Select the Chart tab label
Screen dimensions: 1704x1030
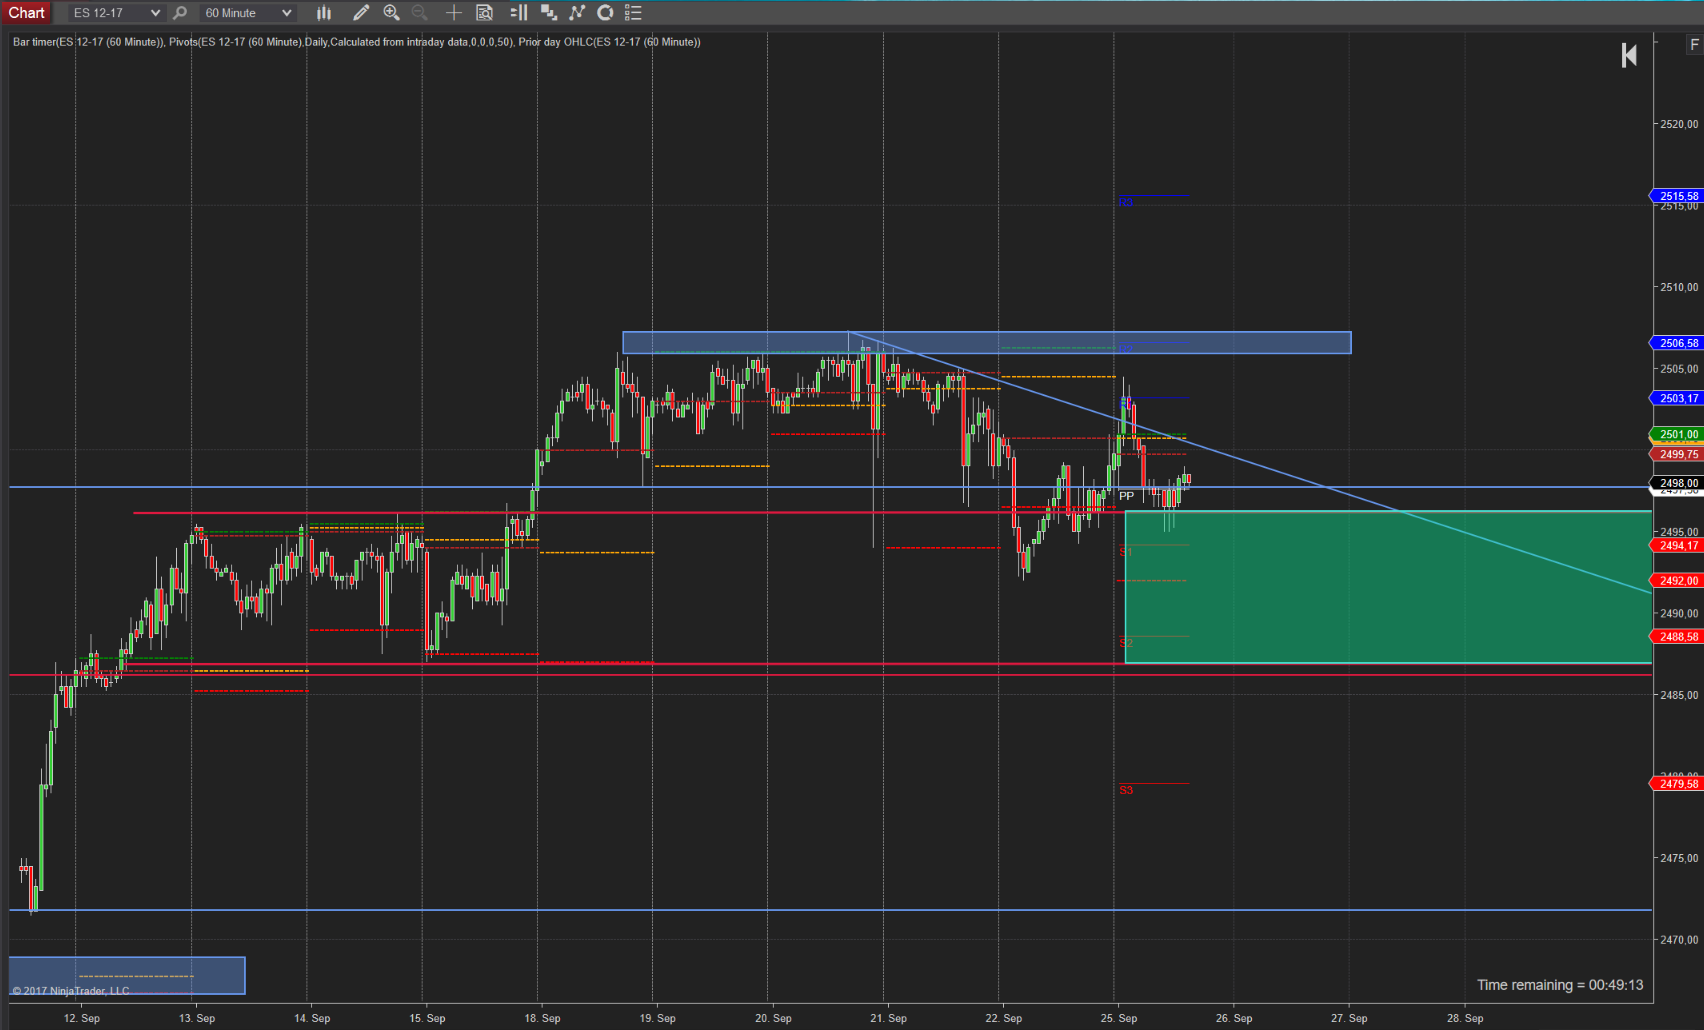click(x=27, y=13)
